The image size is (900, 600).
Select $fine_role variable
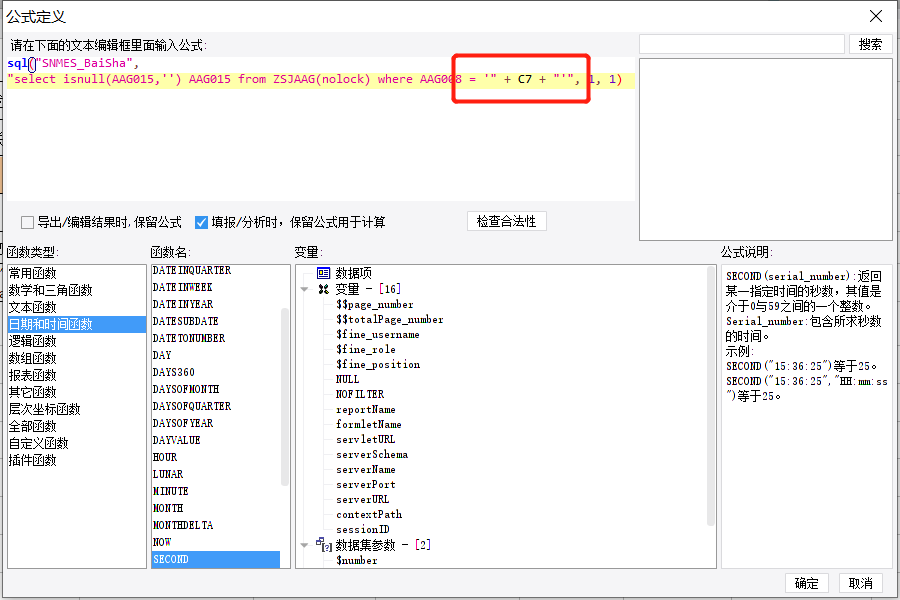point(366,350)
